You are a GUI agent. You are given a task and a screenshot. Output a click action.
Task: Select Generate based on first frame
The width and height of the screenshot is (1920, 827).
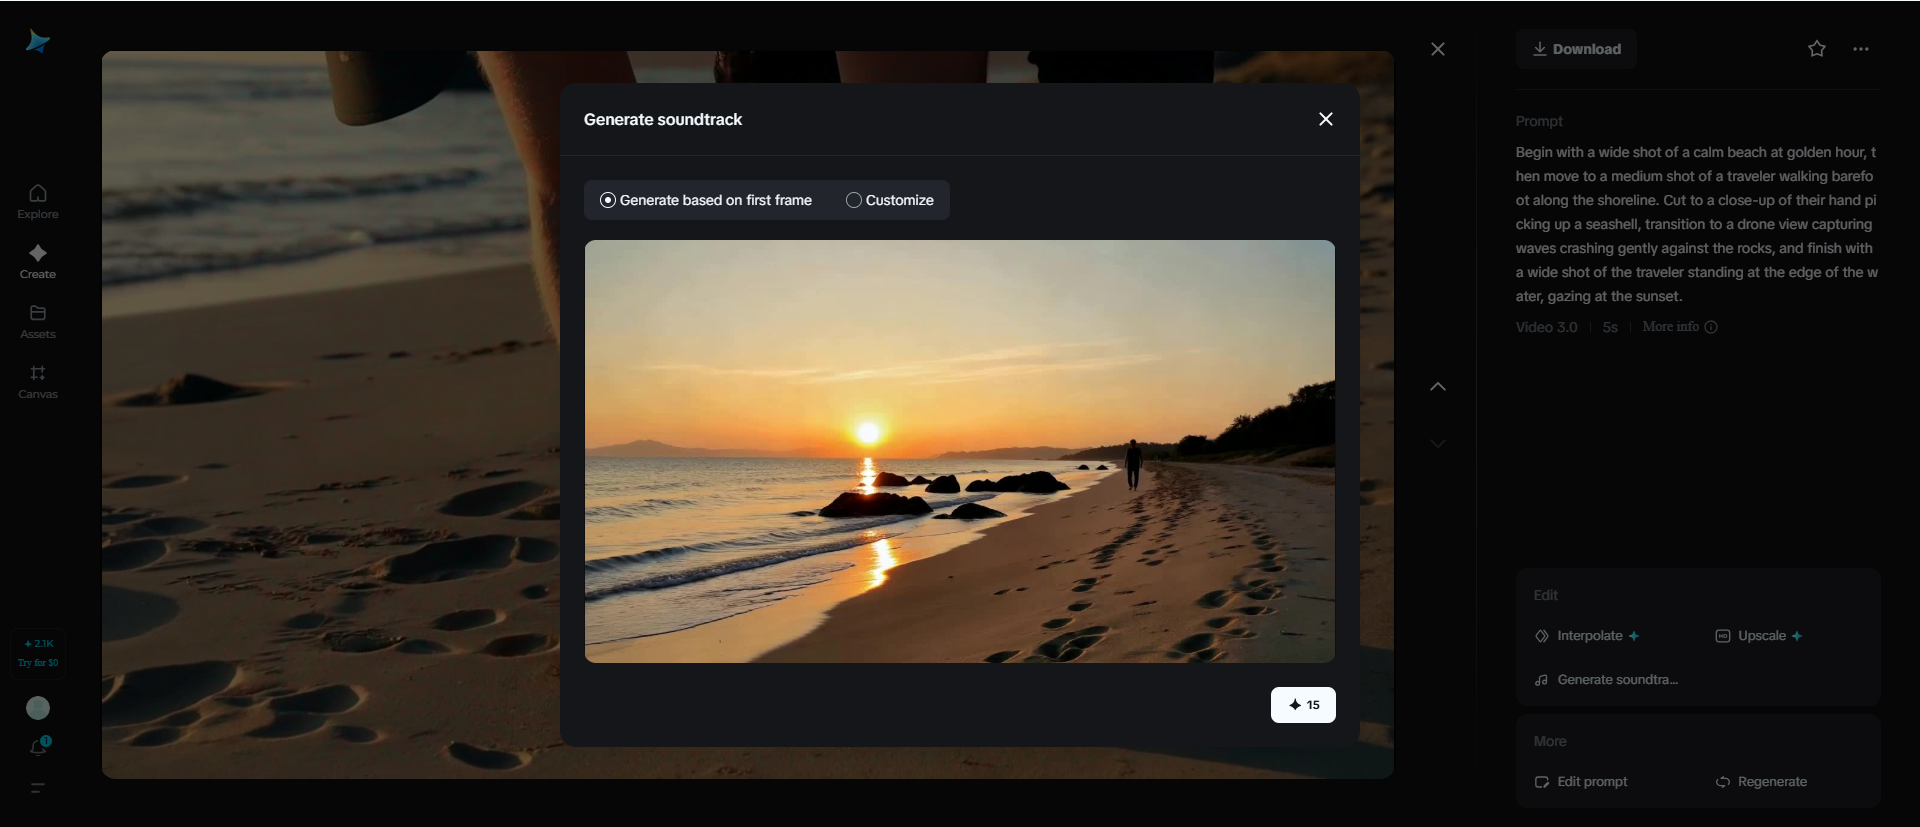click(706, 200)
